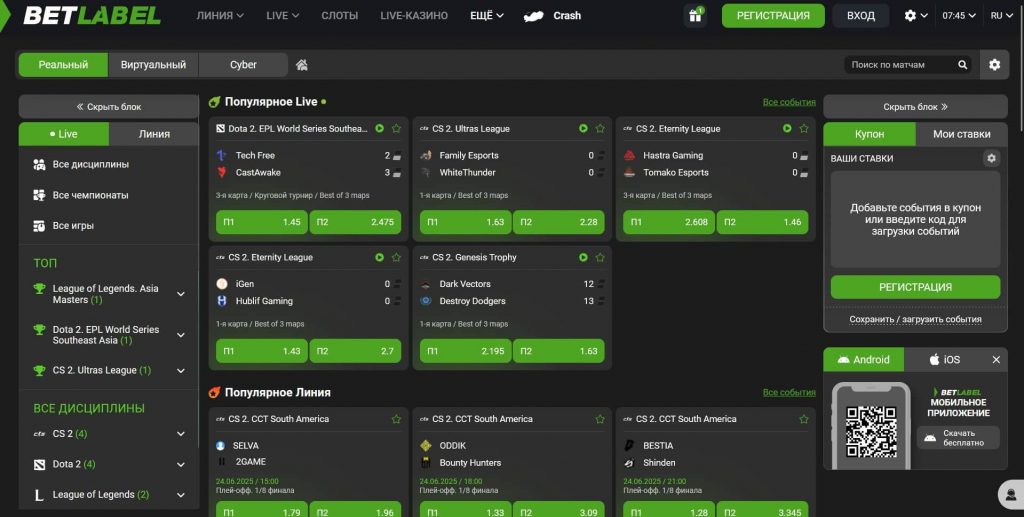The width and height of the screenshot is (1024, 517).
Task: Select the Cyber tab
Action: coord(243,65)
